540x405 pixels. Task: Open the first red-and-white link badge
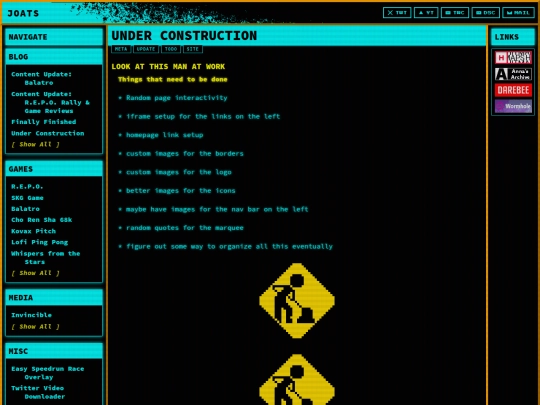pyautogui.click(x=513, y=58)
